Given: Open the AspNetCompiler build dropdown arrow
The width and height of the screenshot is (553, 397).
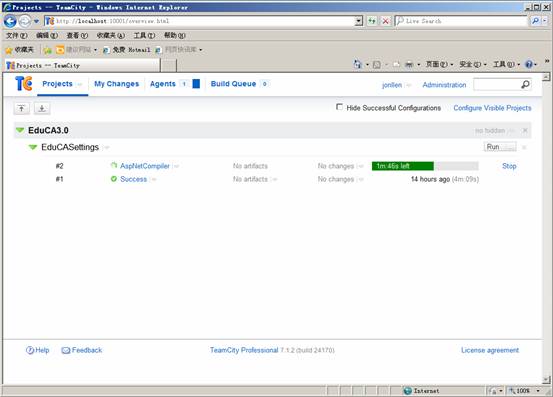Looking at the screenshot, I should point(176,166).
